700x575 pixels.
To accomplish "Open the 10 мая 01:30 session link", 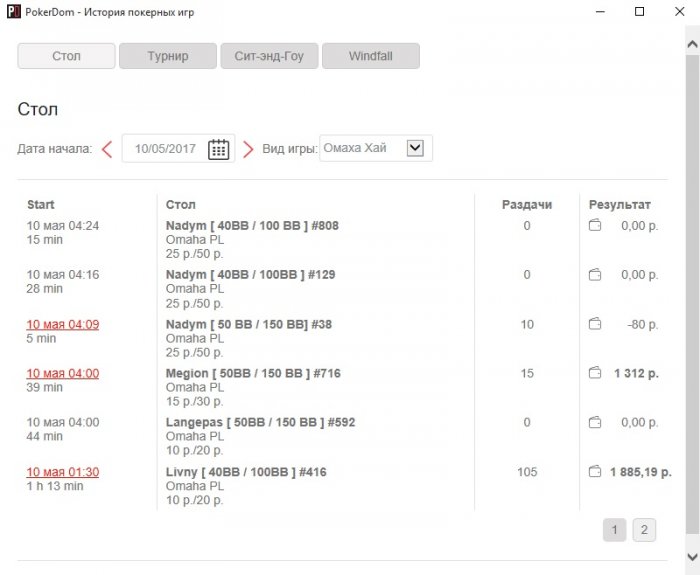I will pyautogui.click(x=62, y=472).
